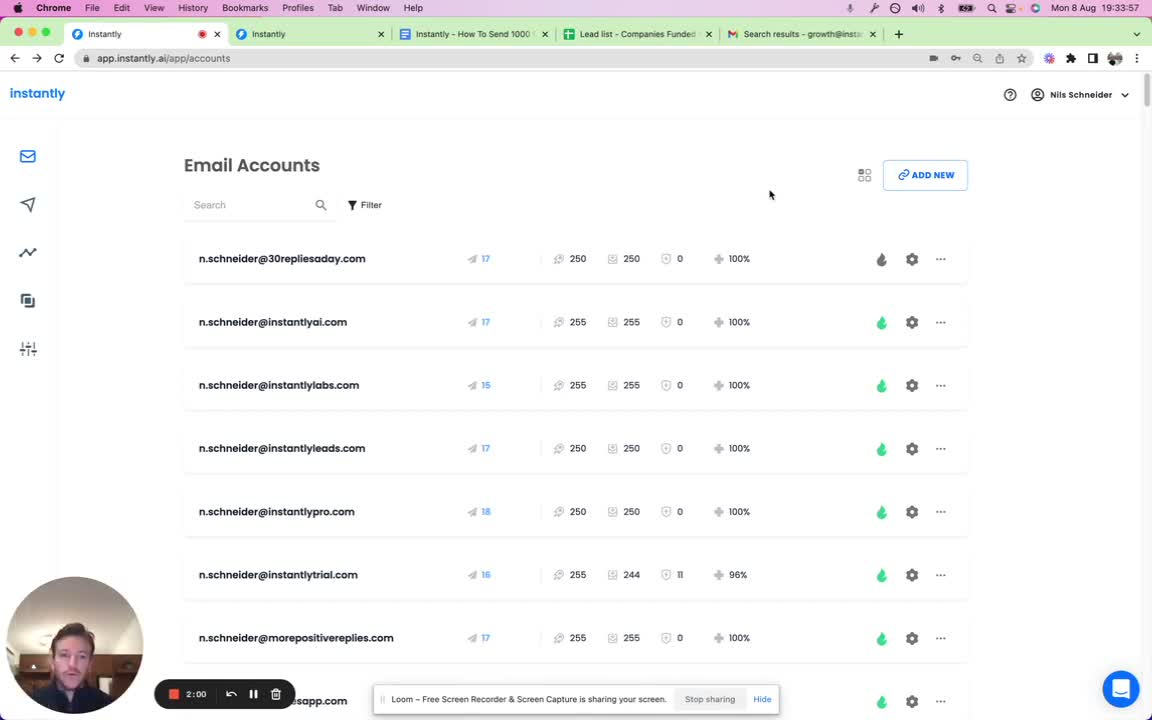
Task: Open more options for instantlylabs.com account
Action: [940, 386]
